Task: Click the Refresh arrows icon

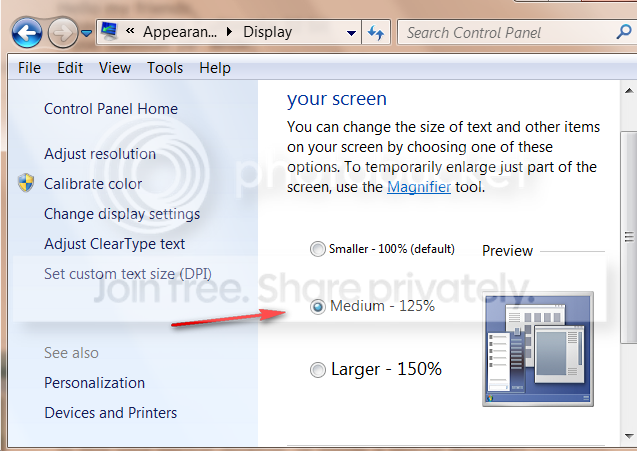Action: click(376, 32)
